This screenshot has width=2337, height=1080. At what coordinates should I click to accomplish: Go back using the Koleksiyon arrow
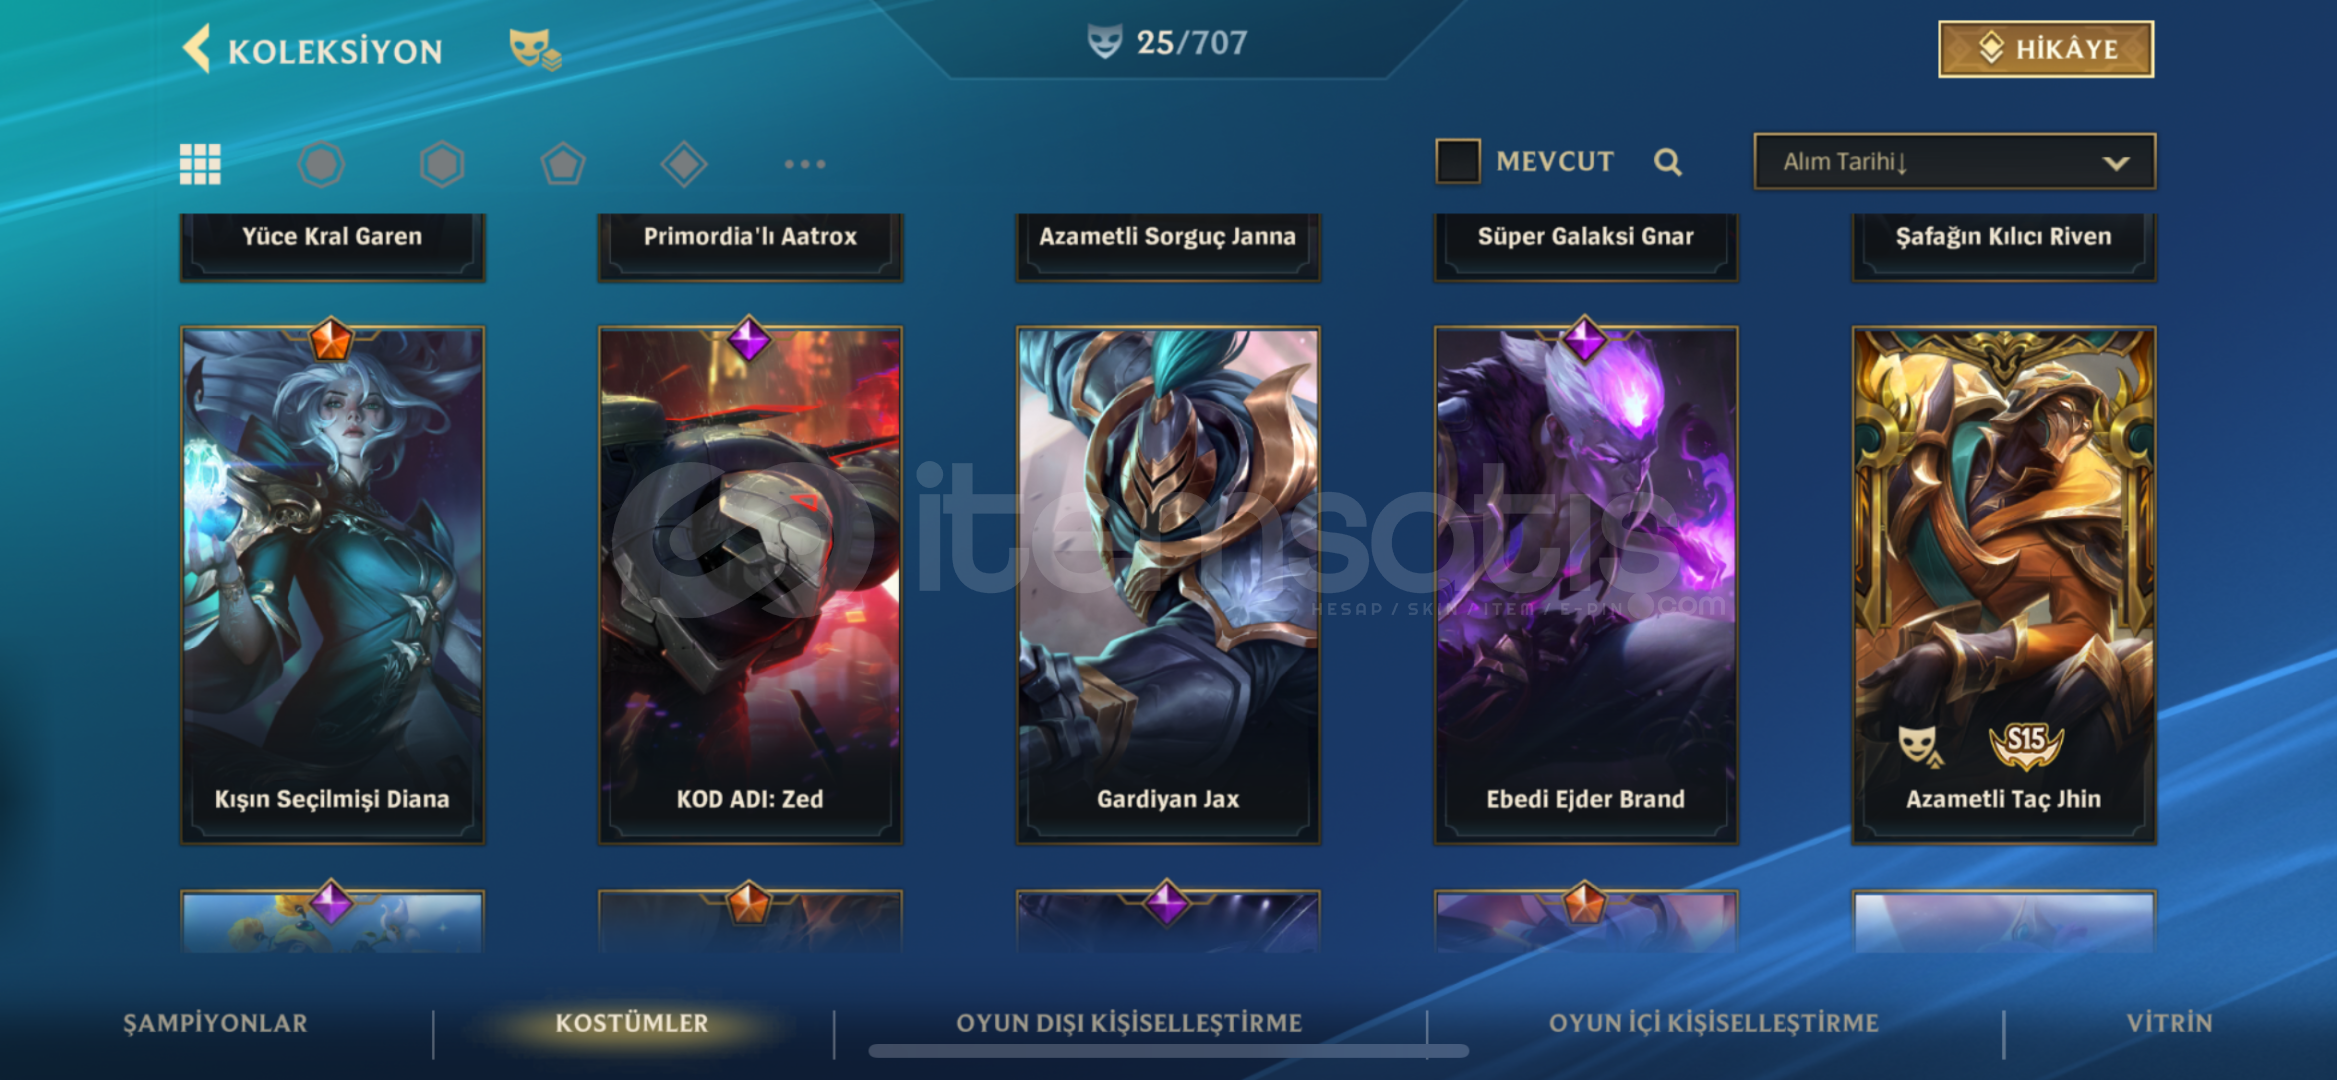[x=197, y=48]
